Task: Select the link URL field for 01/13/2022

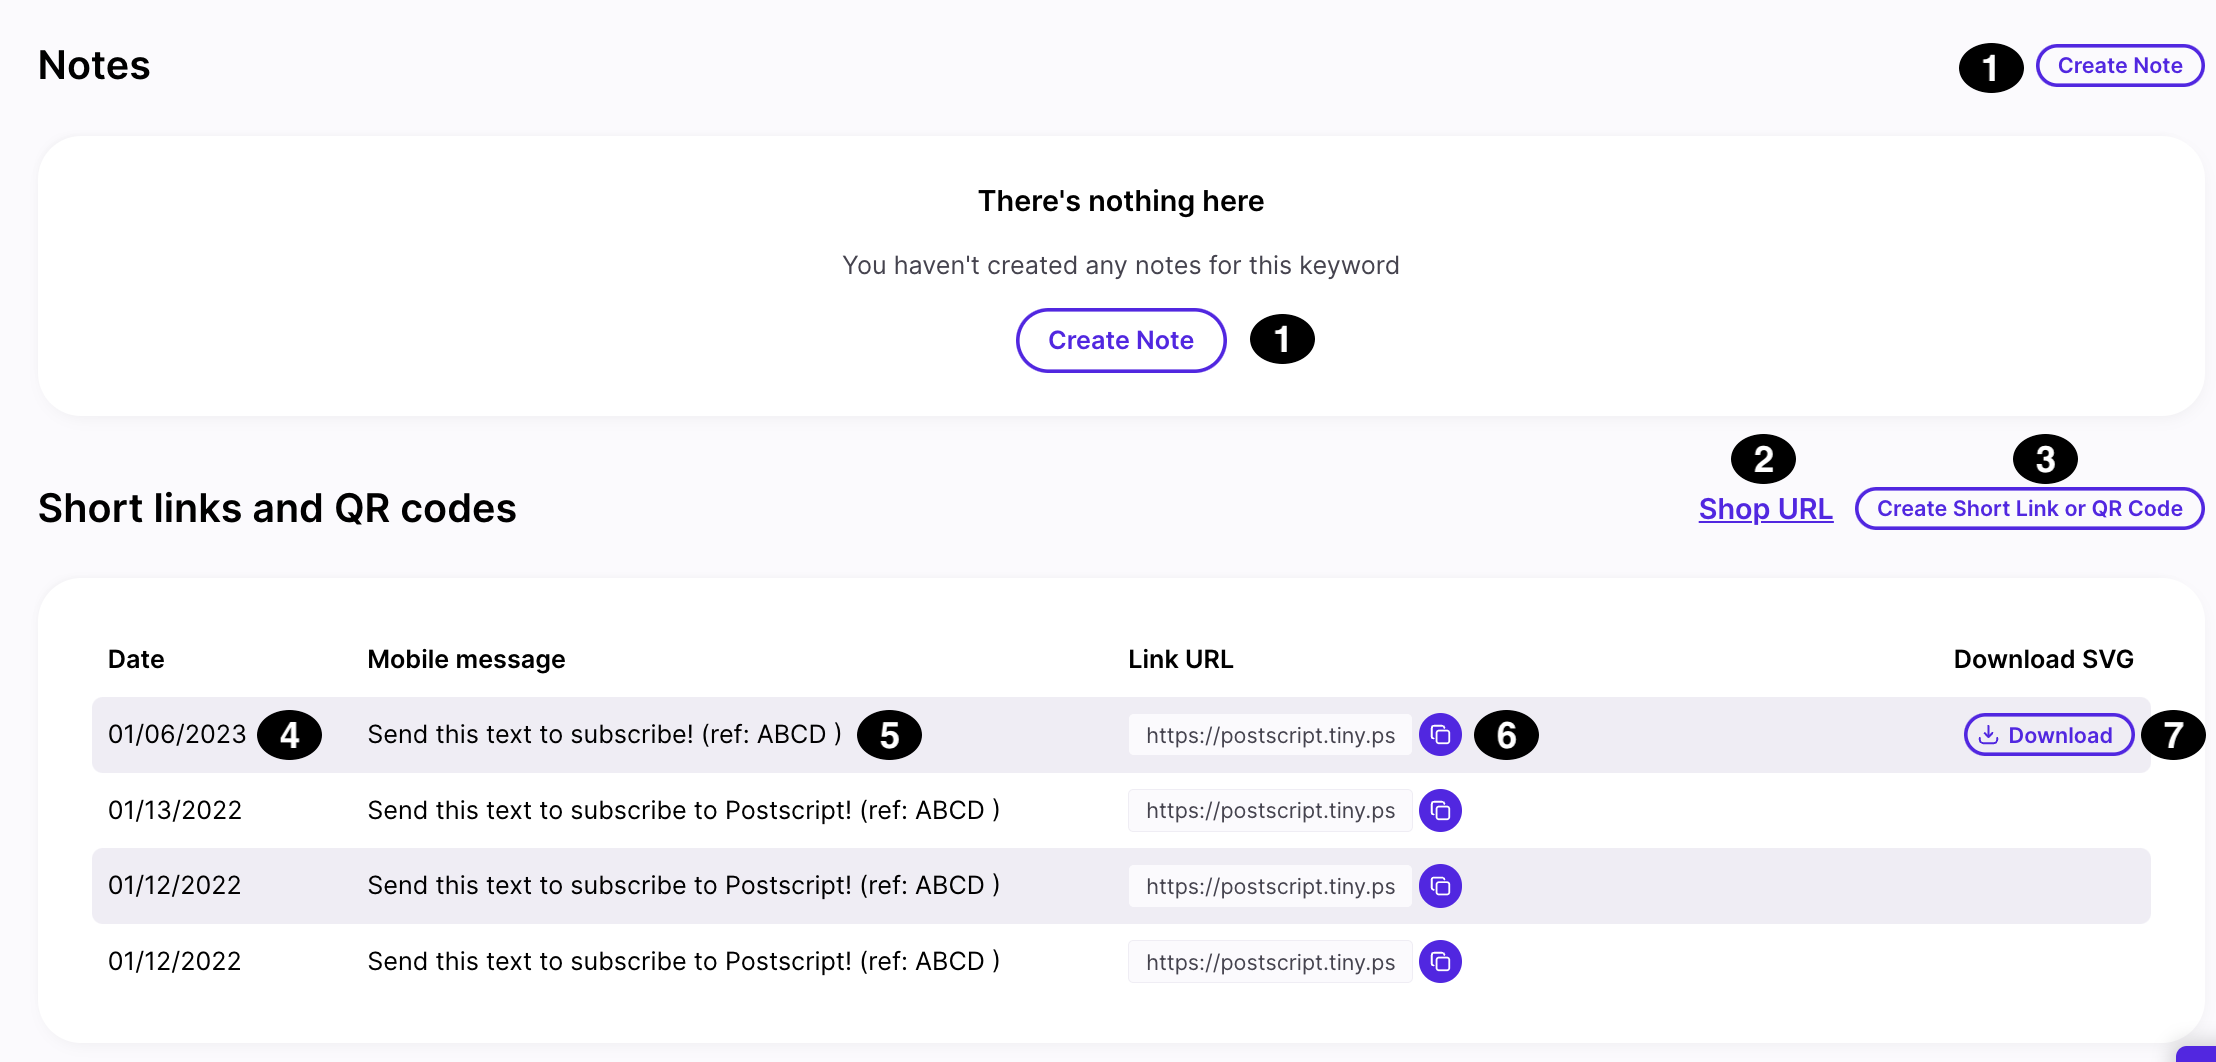Action: click(x=1270, y=810)
